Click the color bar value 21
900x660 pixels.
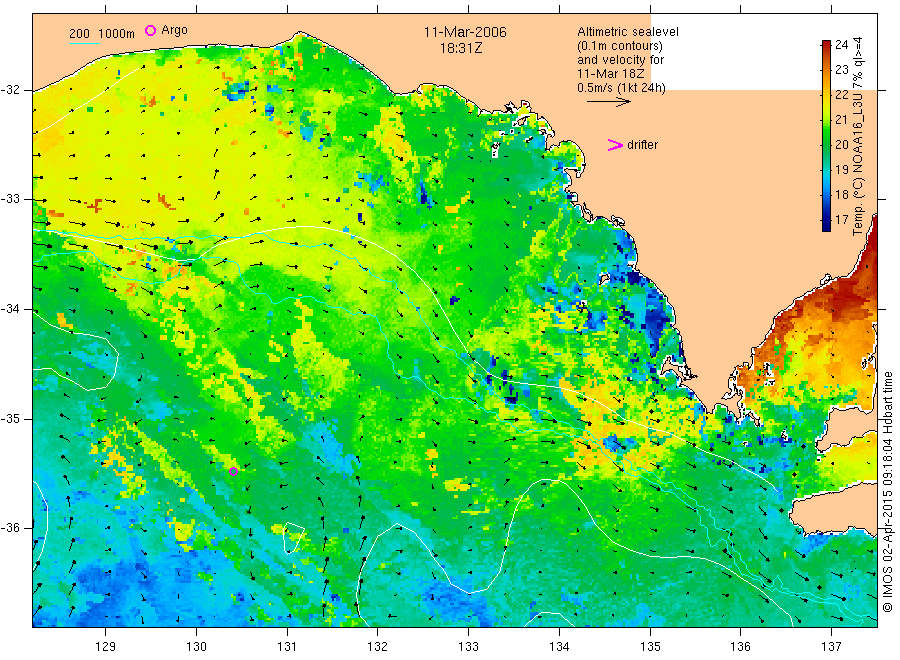click(x=841, y=120)
